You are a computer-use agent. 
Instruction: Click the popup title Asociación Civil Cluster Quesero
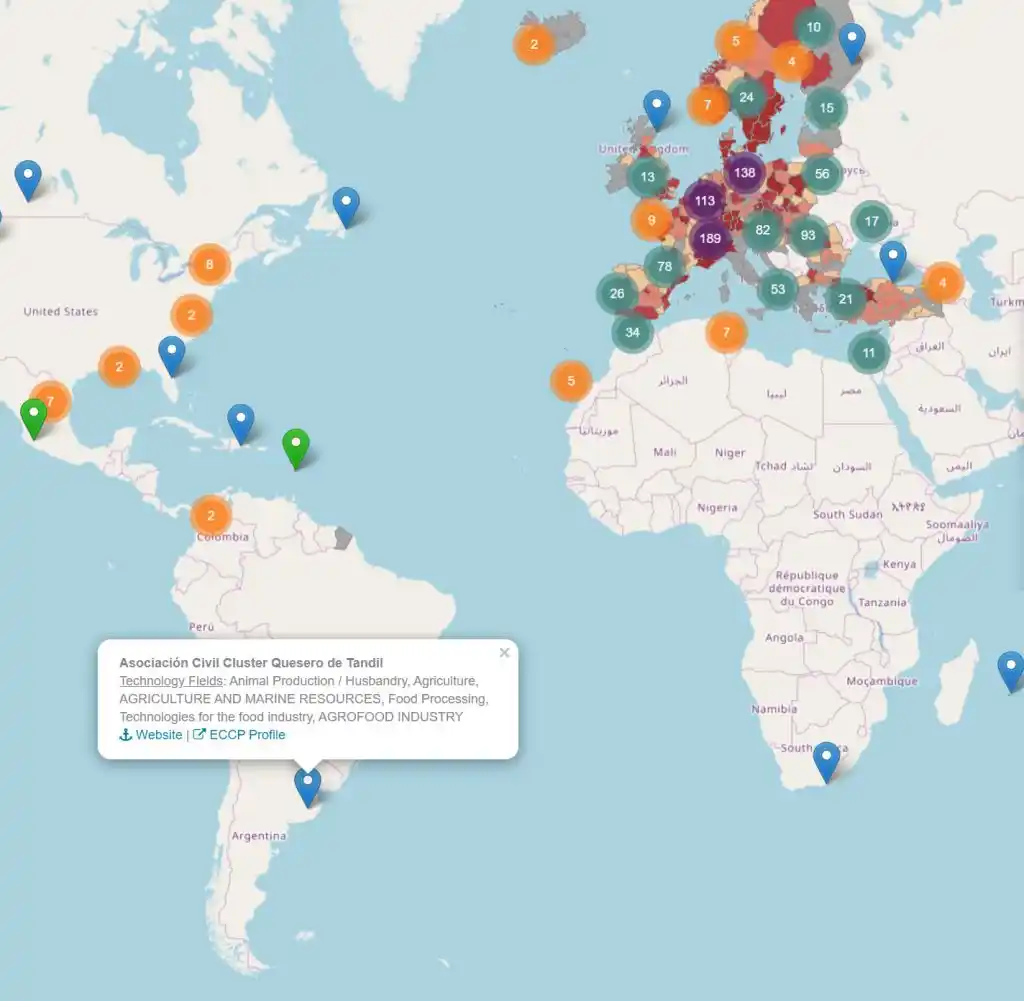pyautogui.click(x=251, y=663)
